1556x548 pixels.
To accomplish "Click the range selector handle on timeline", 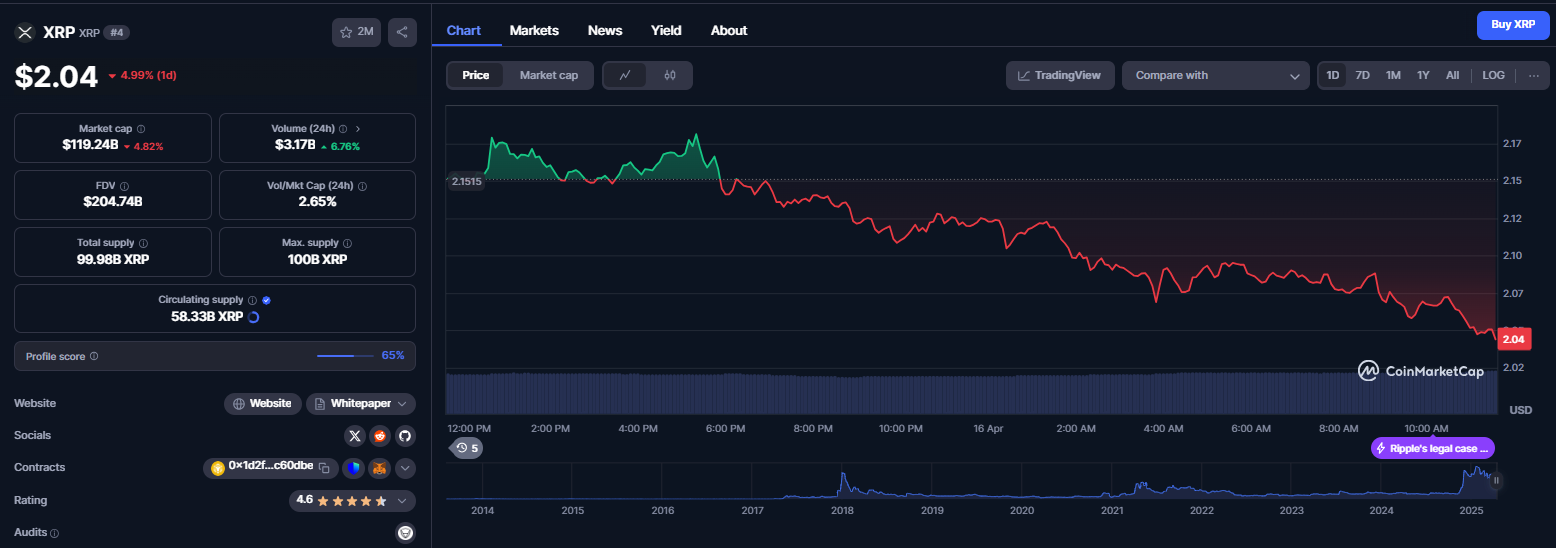I will click(1496, 480).
